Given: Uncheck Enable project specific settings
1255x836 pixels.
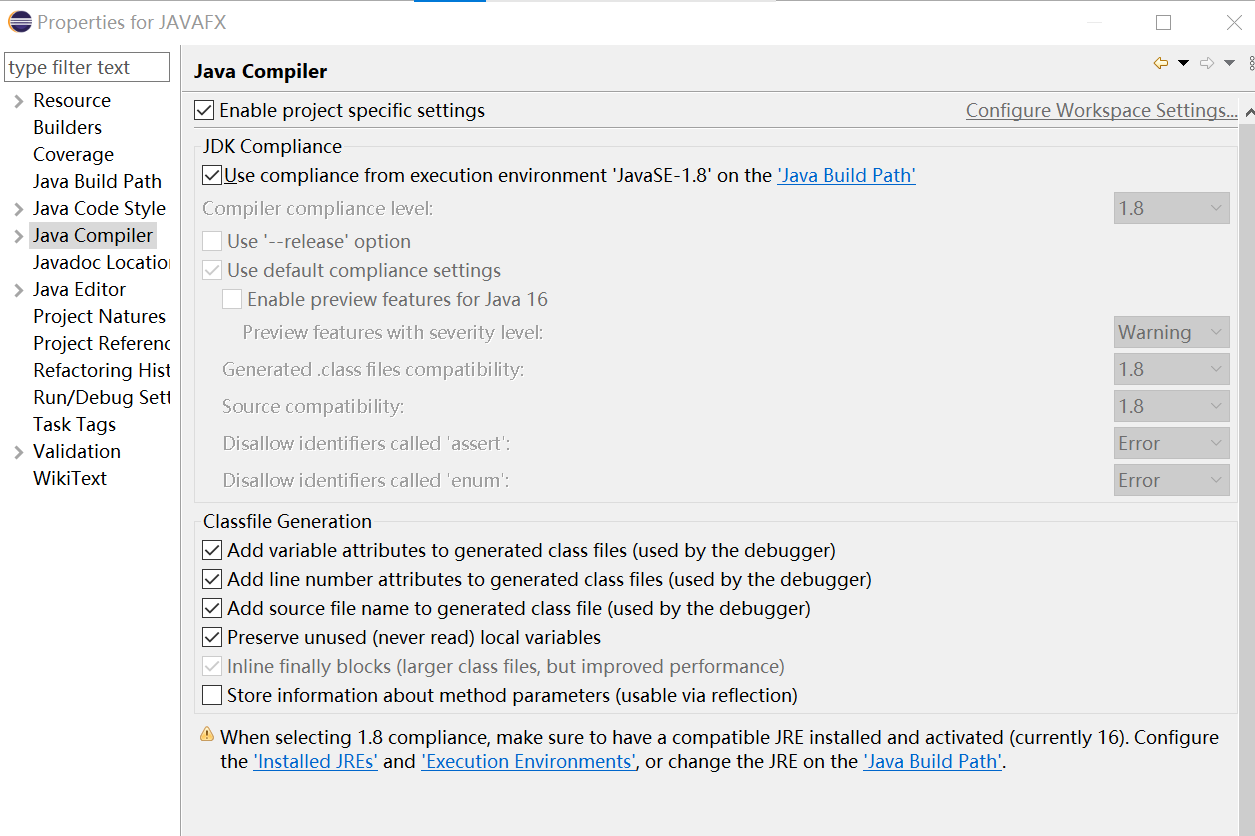Looking at the screenshot, I should (x=205, y=110).
